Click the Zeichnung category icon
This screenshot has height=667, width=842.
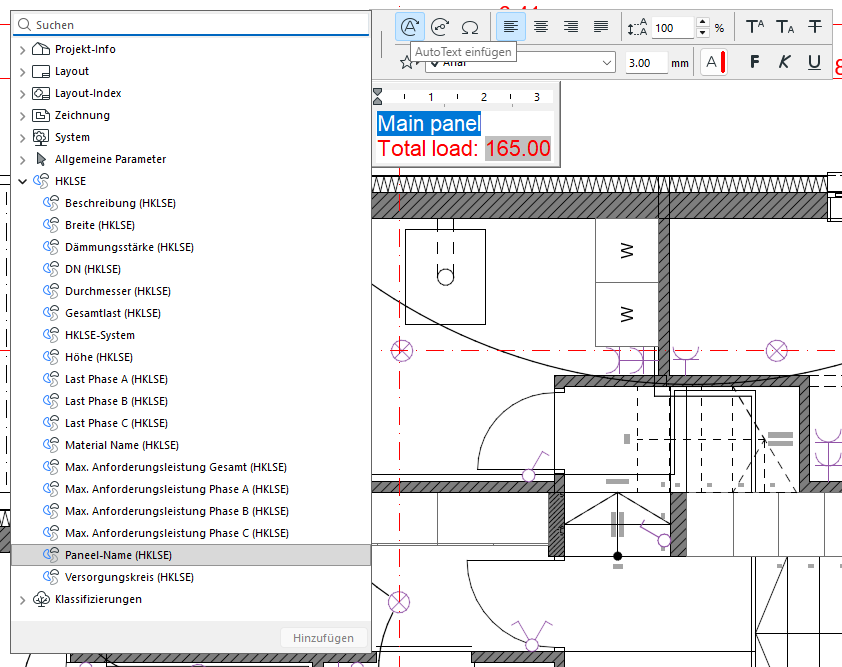click(x=41, y=115)
